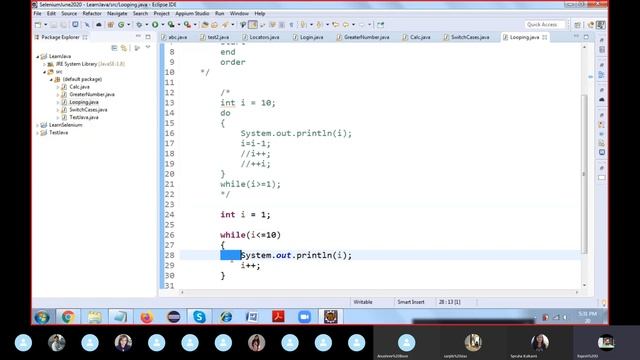Switch to the Locators.java editor tab
This screenshot has width=640, height=360.
(264, 37)
